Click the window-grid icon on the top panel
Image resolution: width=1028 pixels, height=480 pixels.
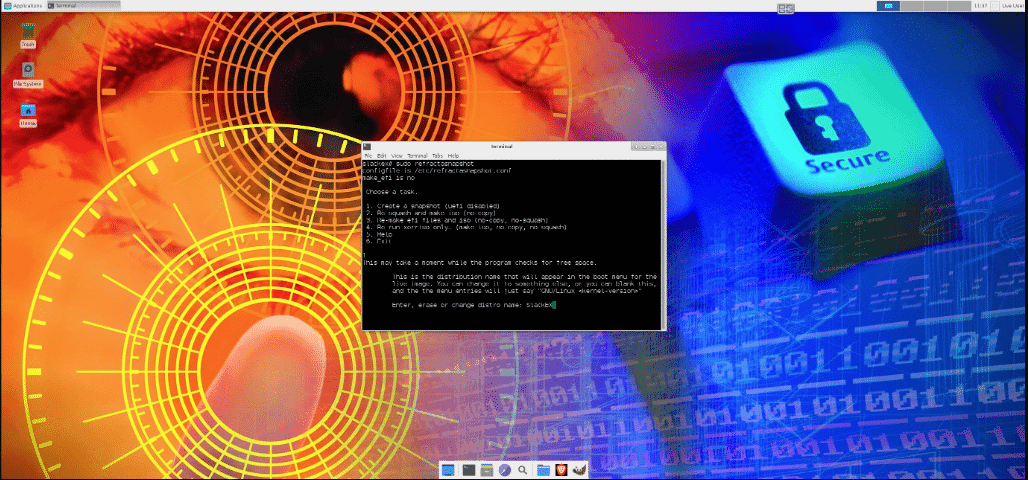(x=785, y=9)
